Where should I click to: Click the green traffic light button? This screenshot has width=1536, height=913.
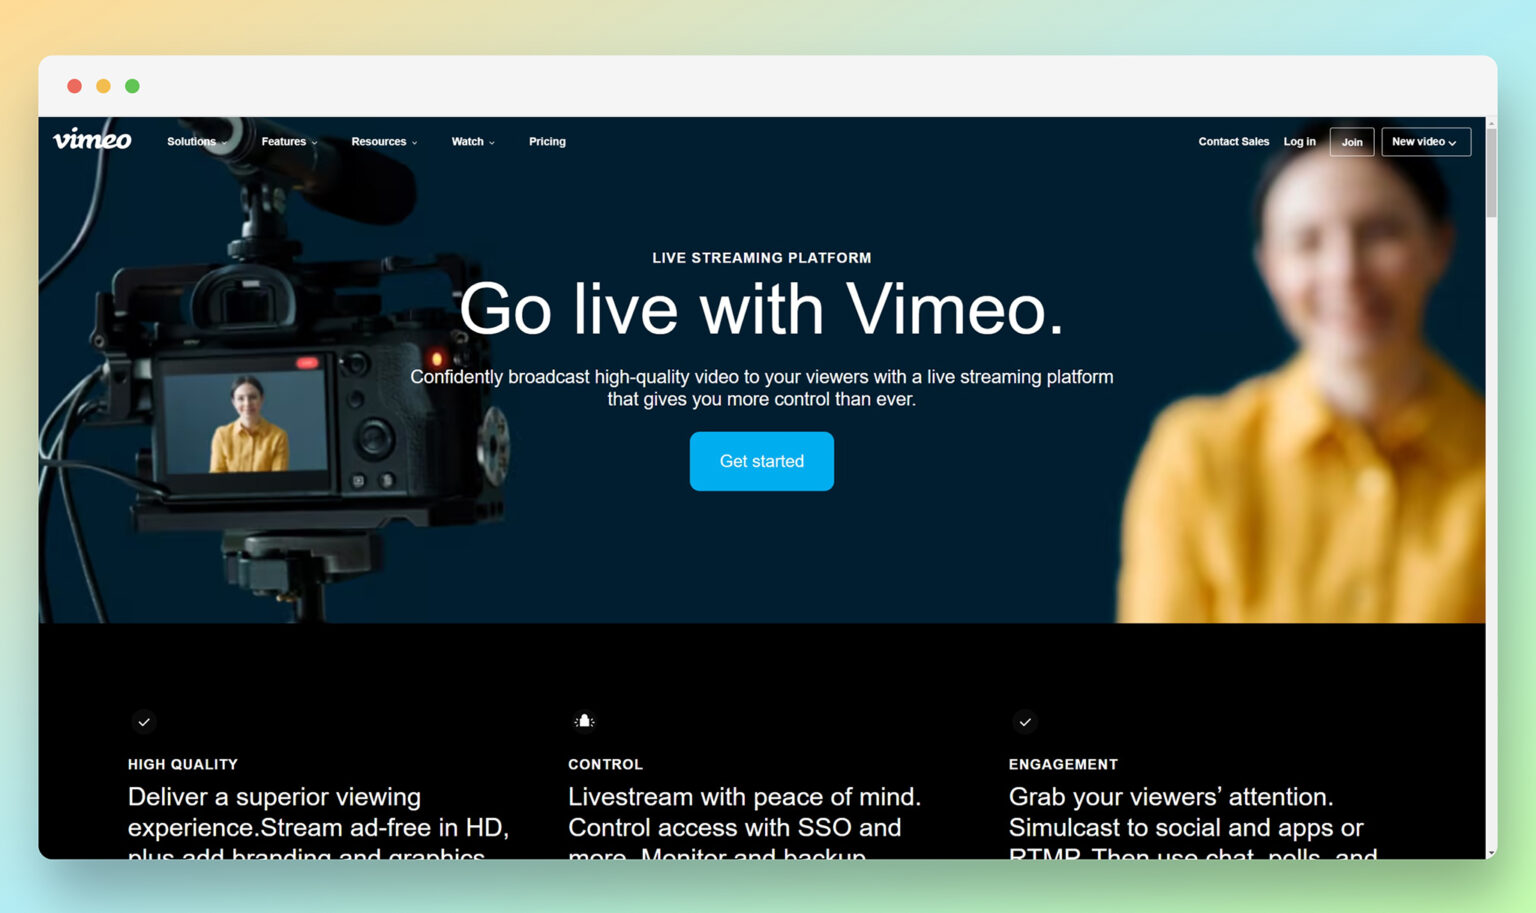133,86
